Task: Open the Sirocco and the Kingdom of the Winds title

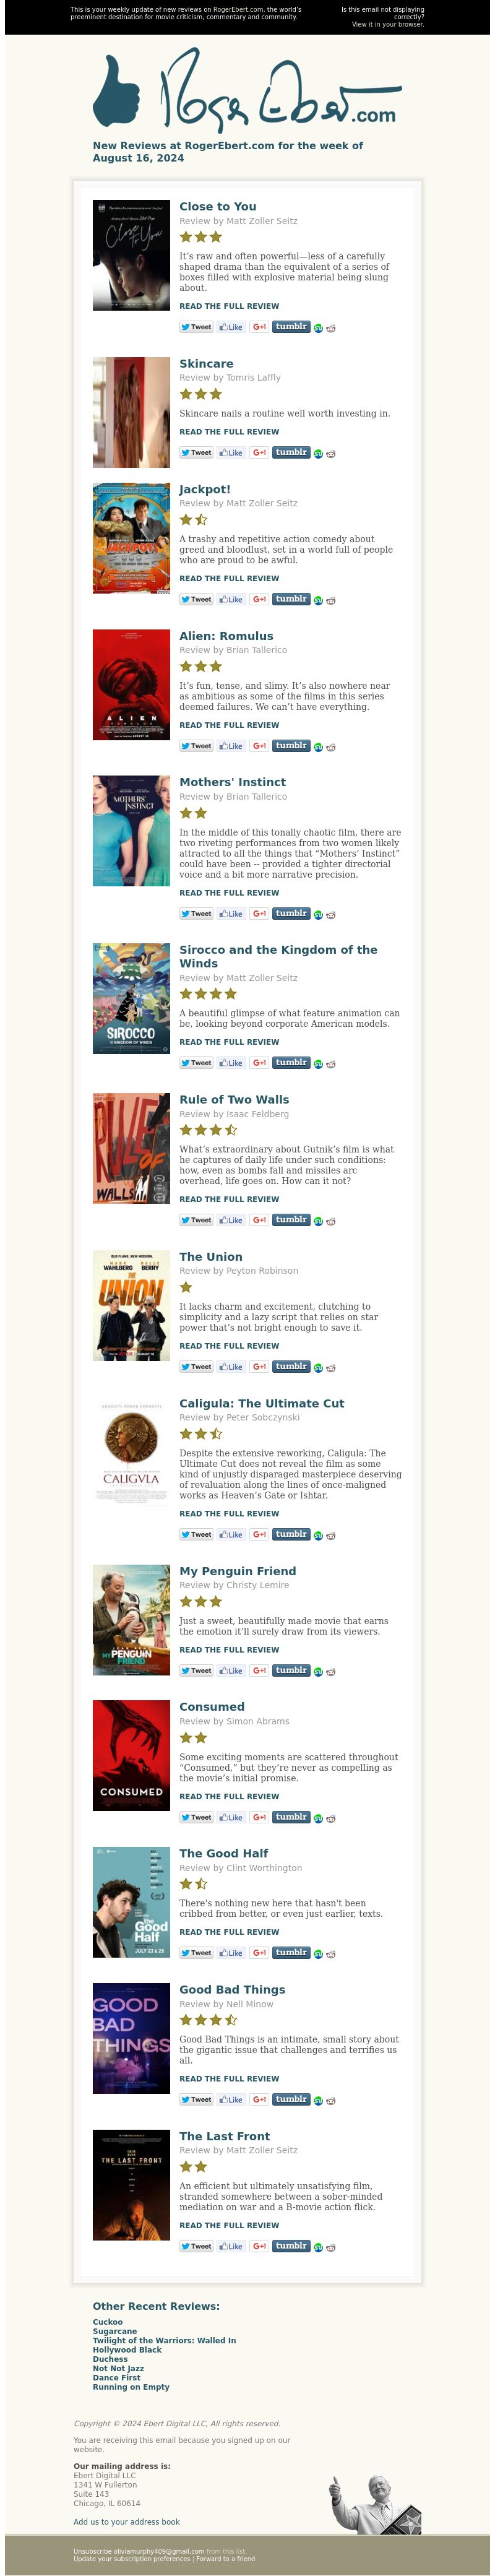Action: 278,956
